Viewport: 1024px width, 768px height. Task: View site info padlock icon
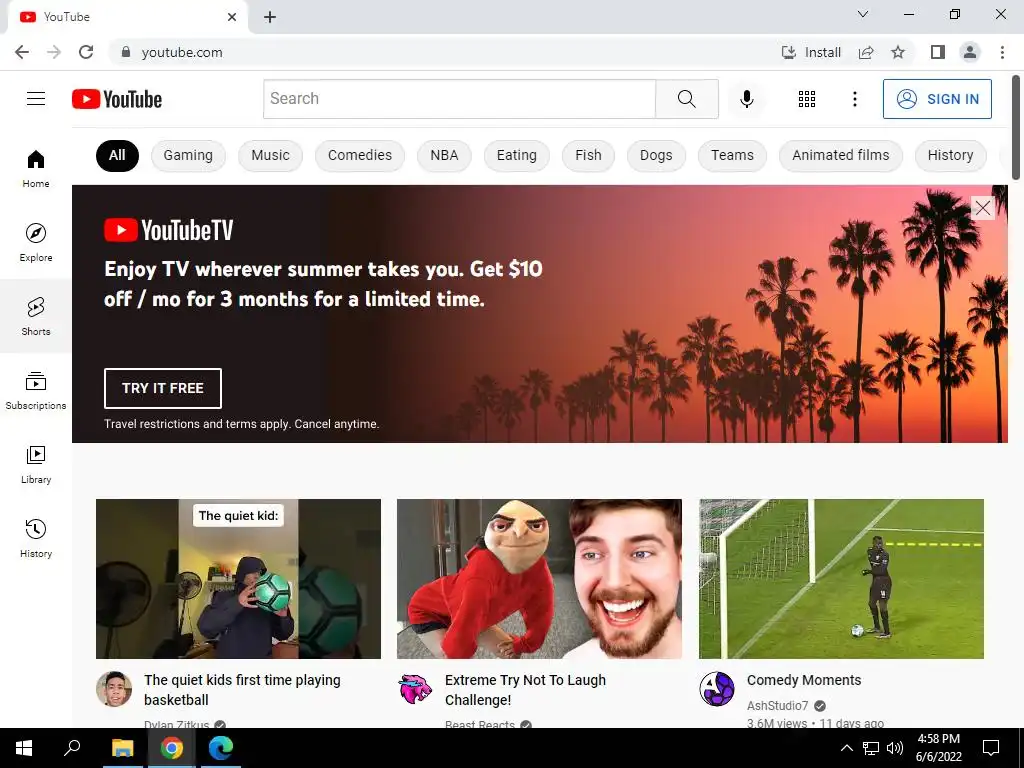point(125,52)
